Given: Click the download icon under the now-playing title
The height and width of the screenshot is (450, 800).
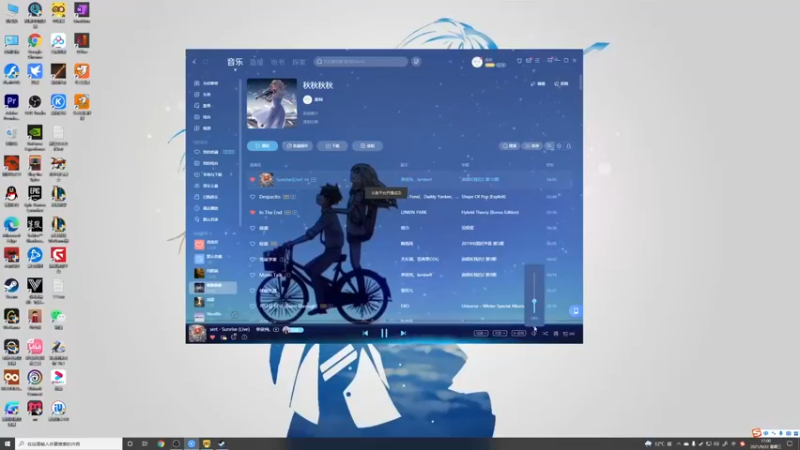Looking at the screenshot, I should [x=223, y=337].
